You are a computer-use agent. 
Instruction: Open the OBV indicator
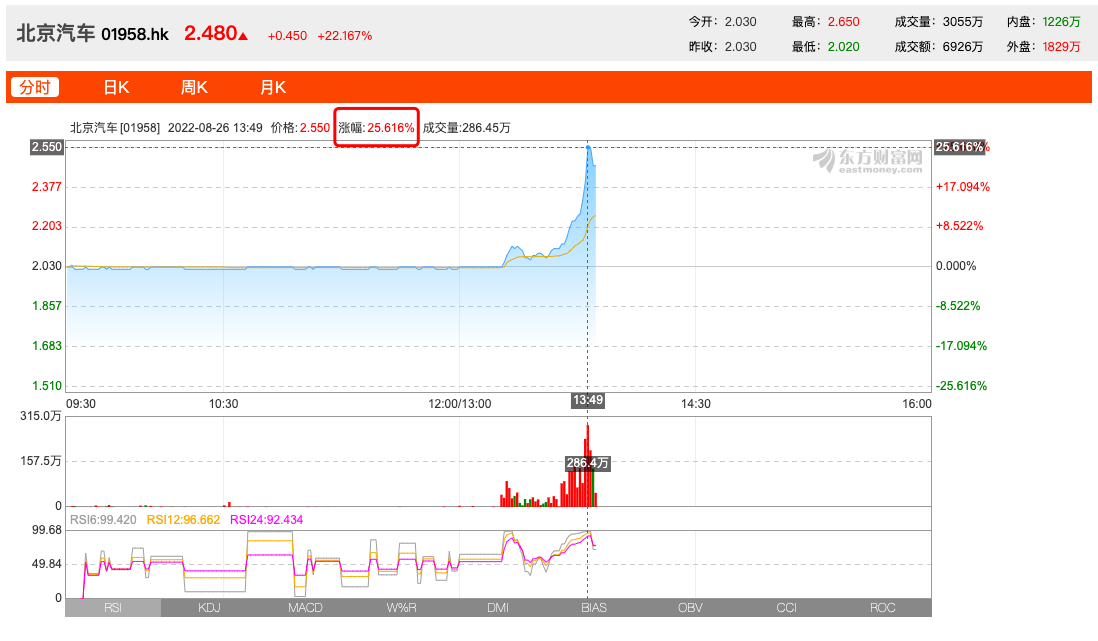click(690, 607)
